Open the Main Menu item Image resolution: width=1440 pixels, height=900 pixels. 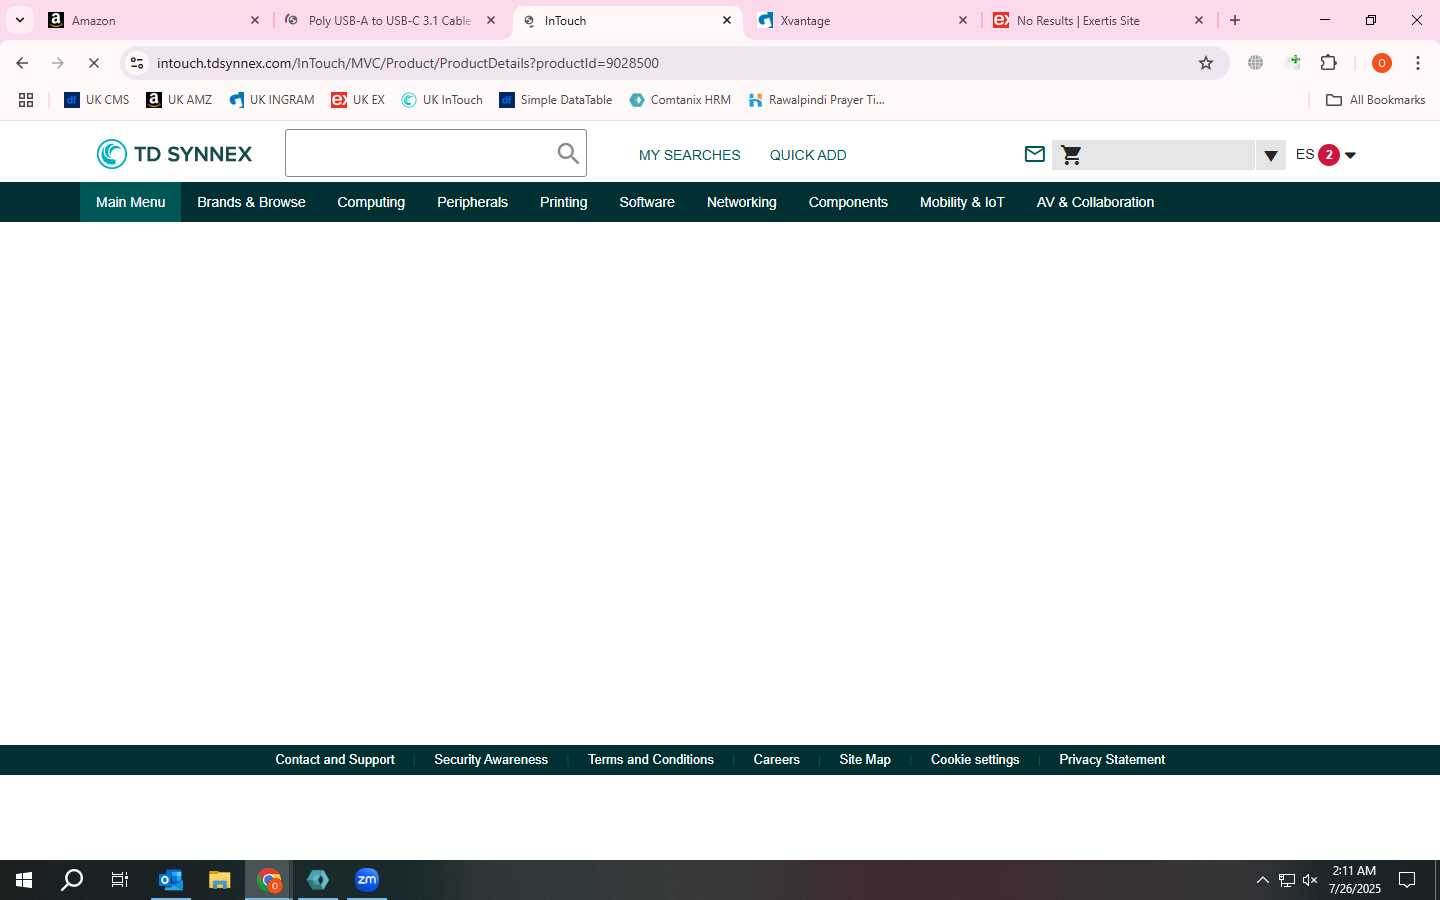(130, 202)
